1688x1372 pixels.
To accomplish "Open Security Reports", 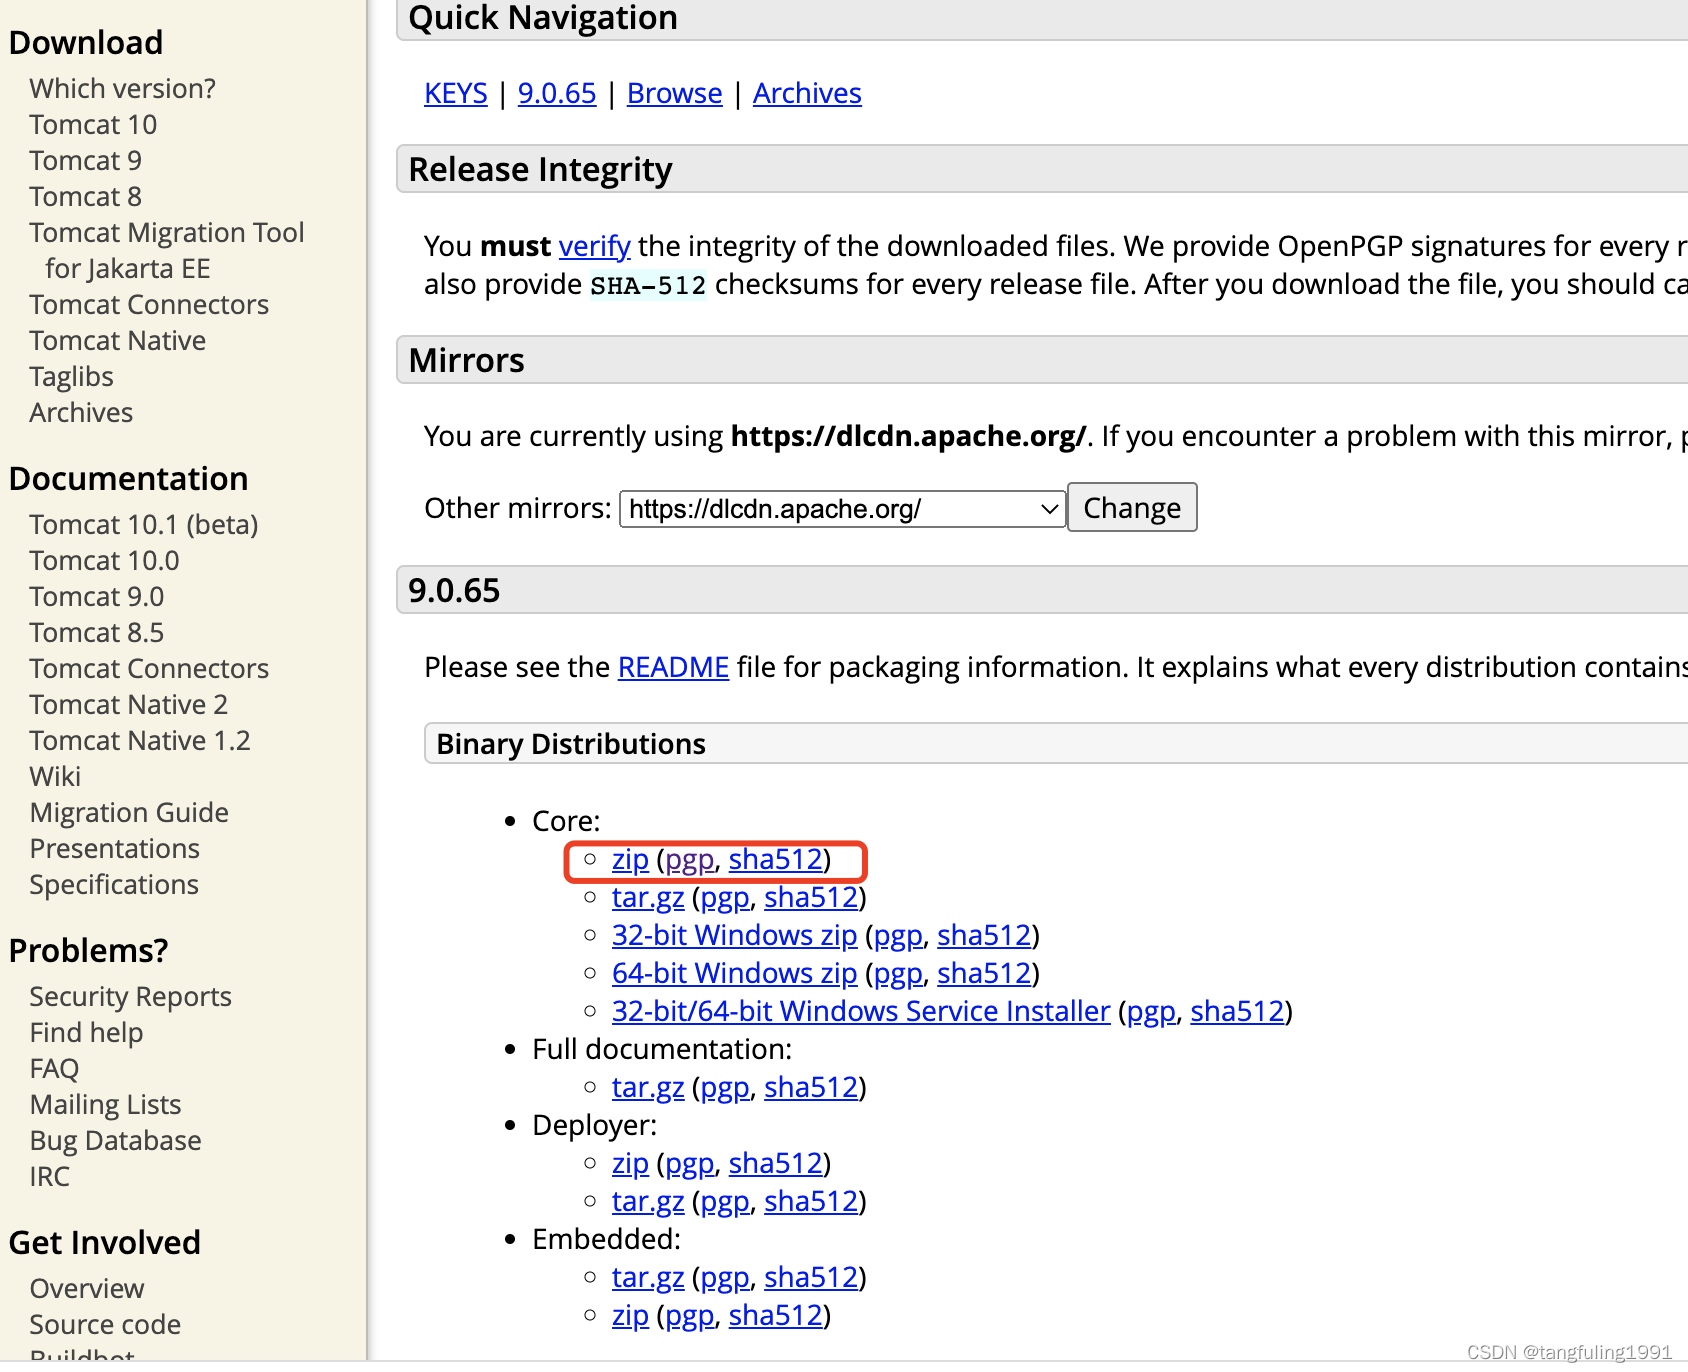I will (x=130, y=997).
